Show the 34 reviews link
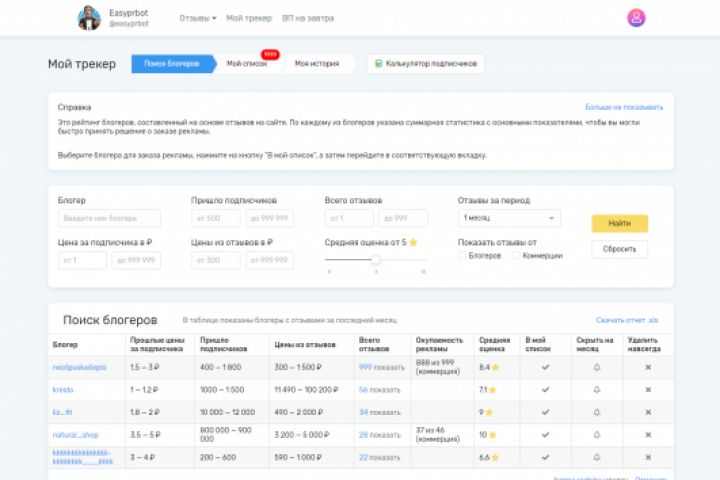Screen dimensions: 720x480 pyautogui.click(x=379, y=412)
